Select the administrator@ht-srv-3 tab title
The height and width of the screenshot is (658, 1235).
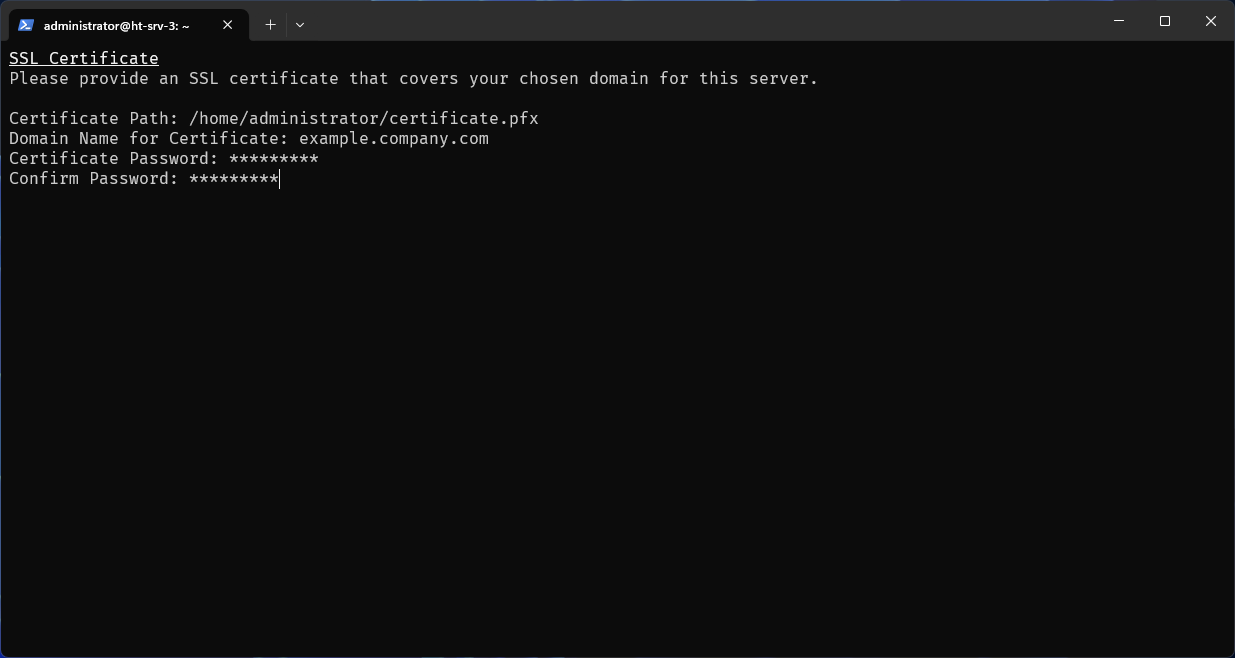click(116, 26)
